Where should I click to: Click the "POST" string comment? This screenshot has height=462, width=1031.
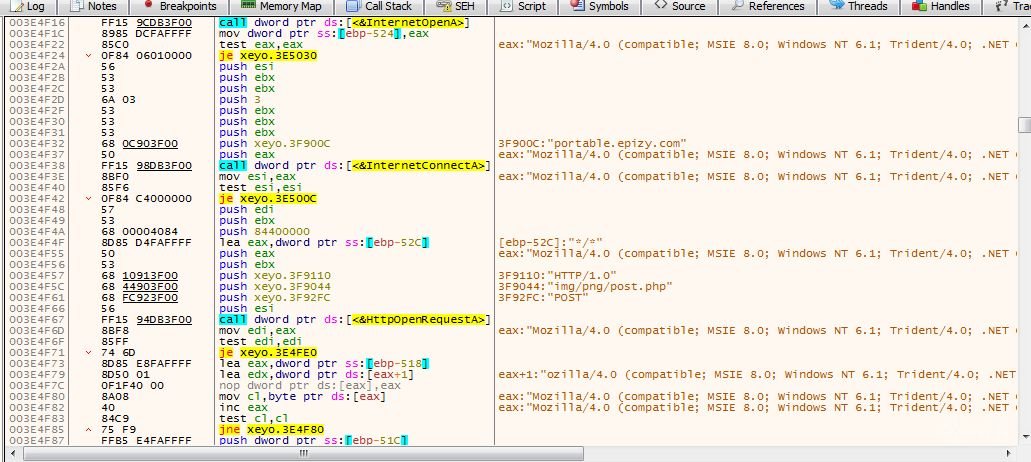[544, 298]
